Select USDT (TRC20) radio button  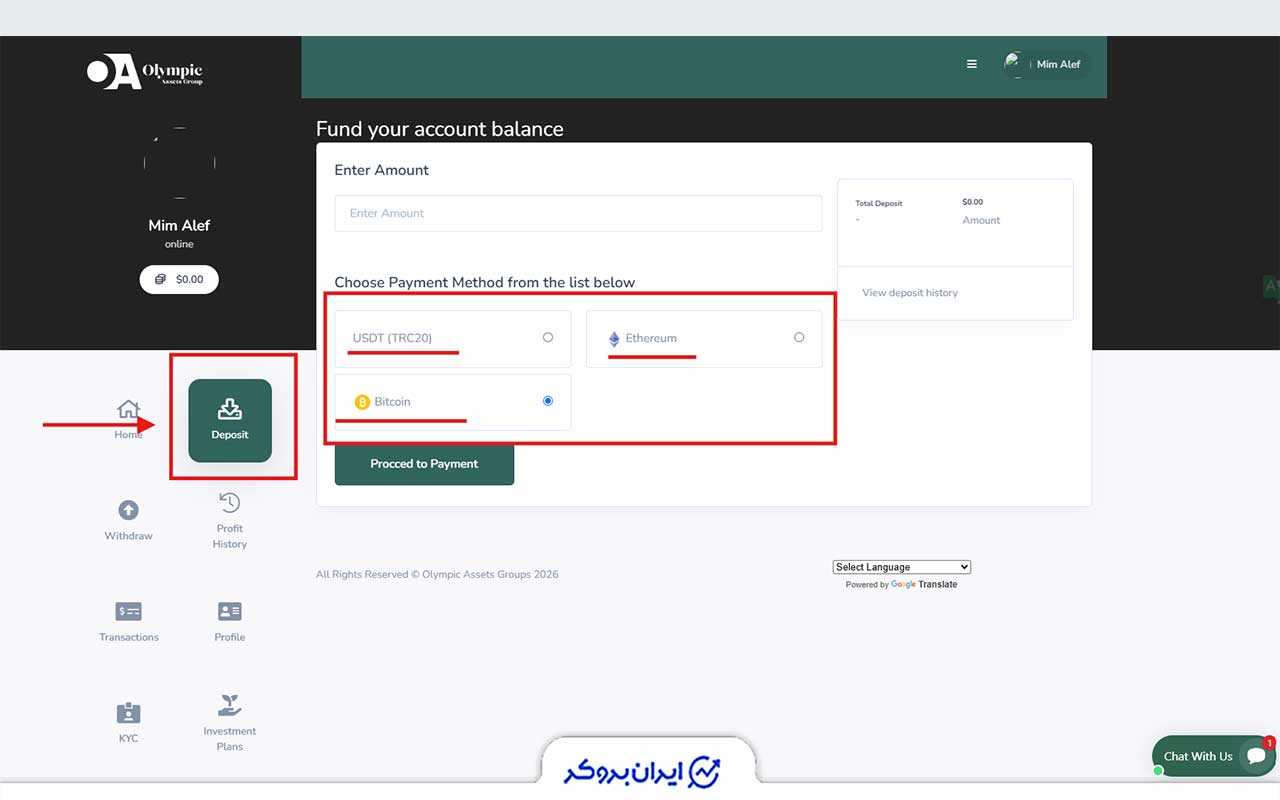(x=548, y=337)
